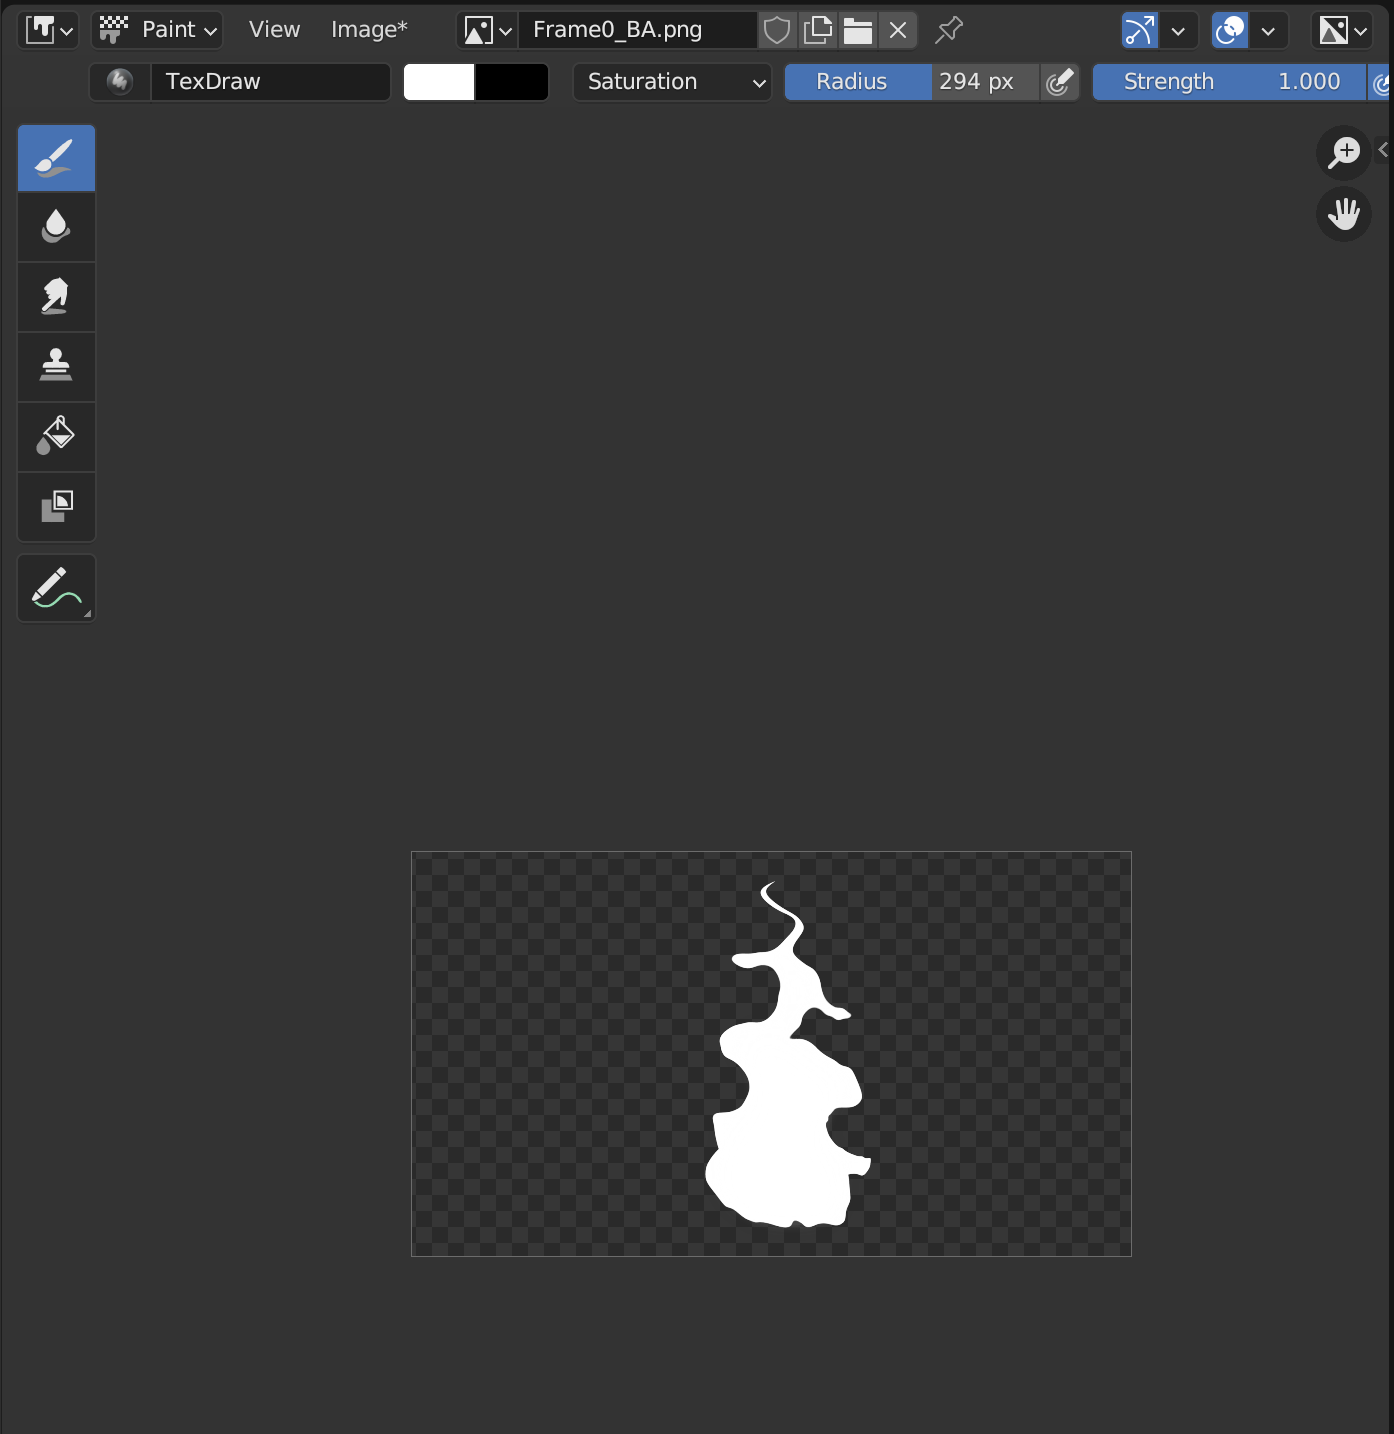1394x1434 pixels.
Task: Select the Mask tool
Action: [x=56, y=507]
